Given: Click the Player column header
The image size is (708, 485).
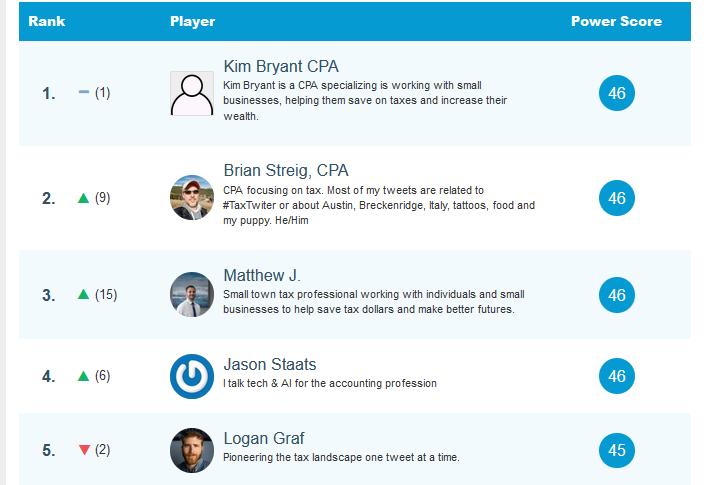Looking at the screenshot, I should pos(192,21).
